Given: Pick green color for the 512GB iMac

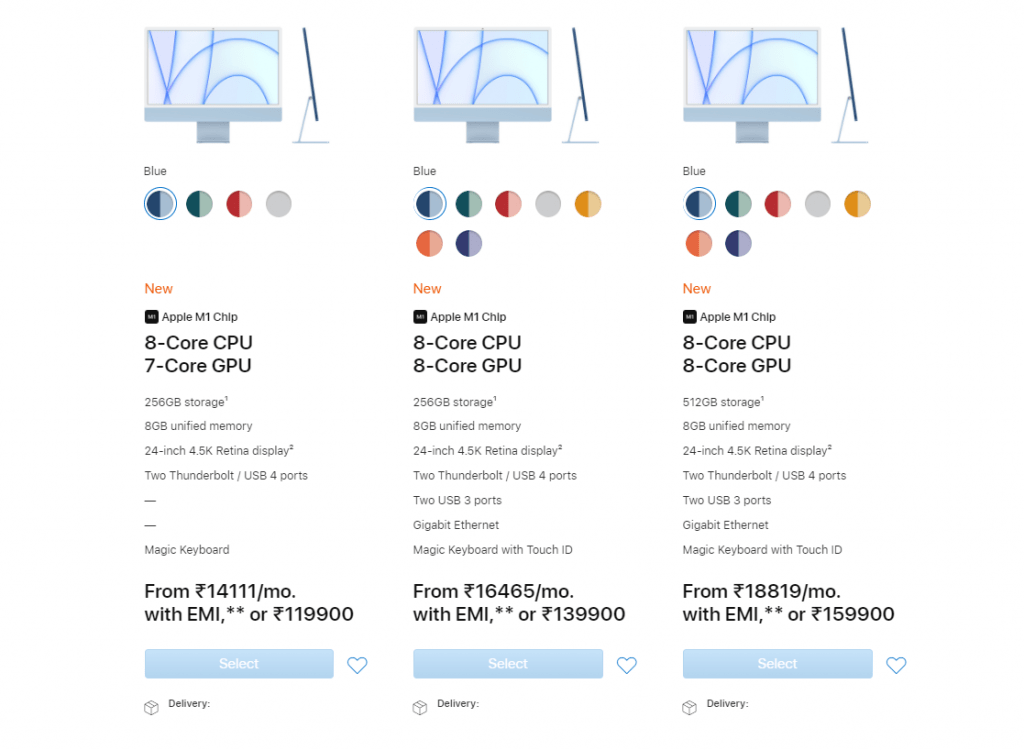Looking at the screenshot, I should 739,204.
